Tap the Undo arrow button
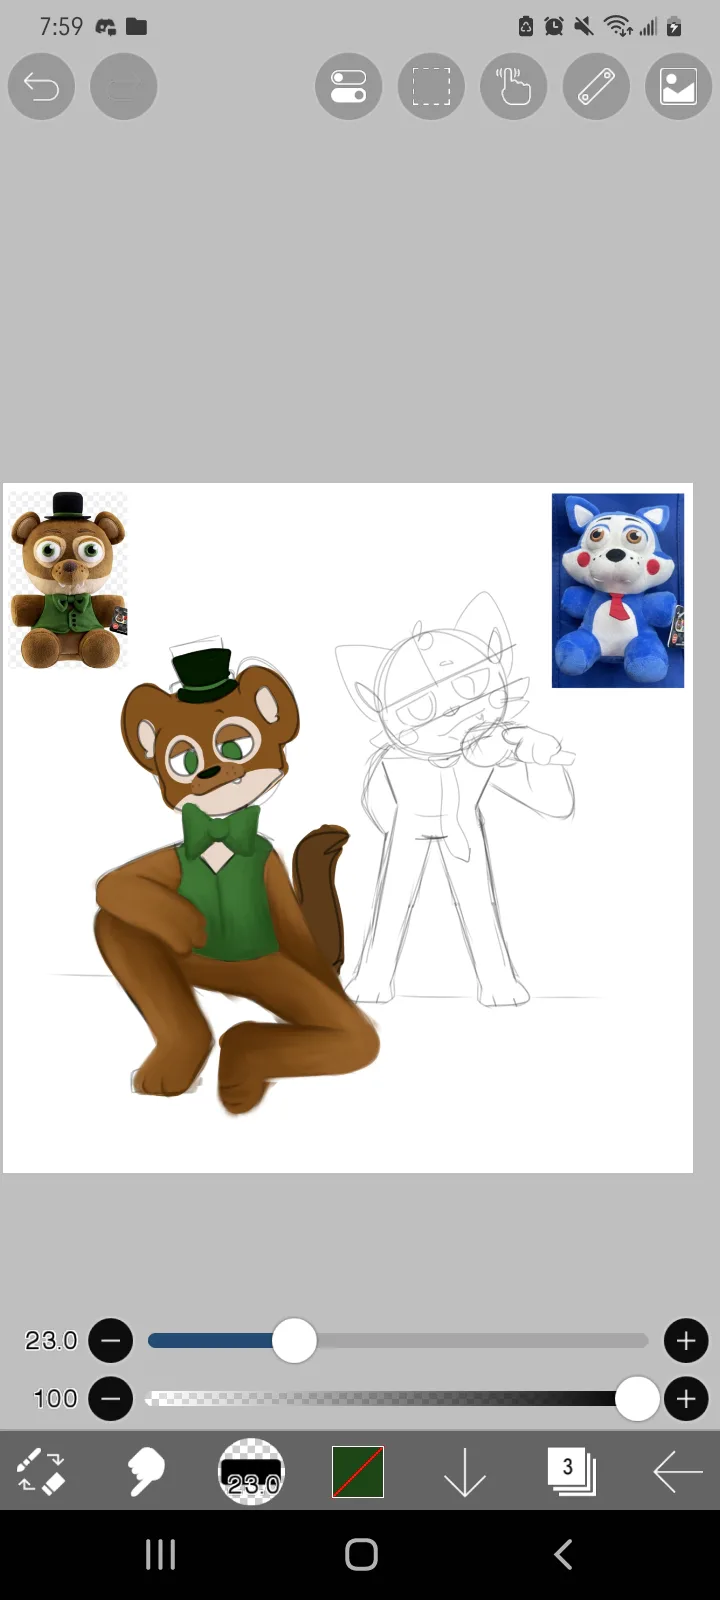Image resolution: width=720 pixels, height=1600 pixels. (42, 87)
